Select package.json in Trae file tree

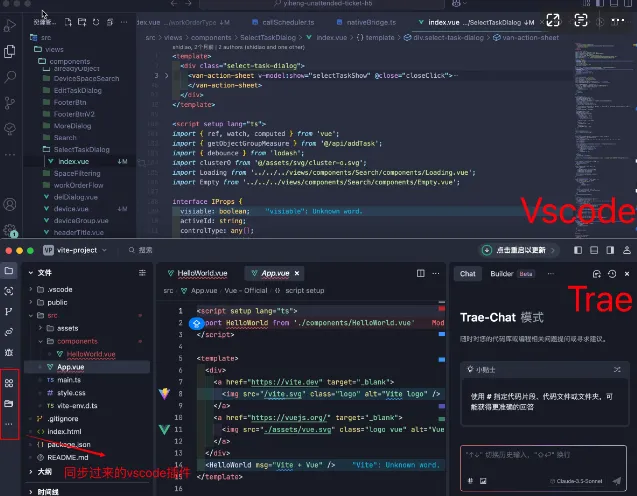[x=68, y=444]
